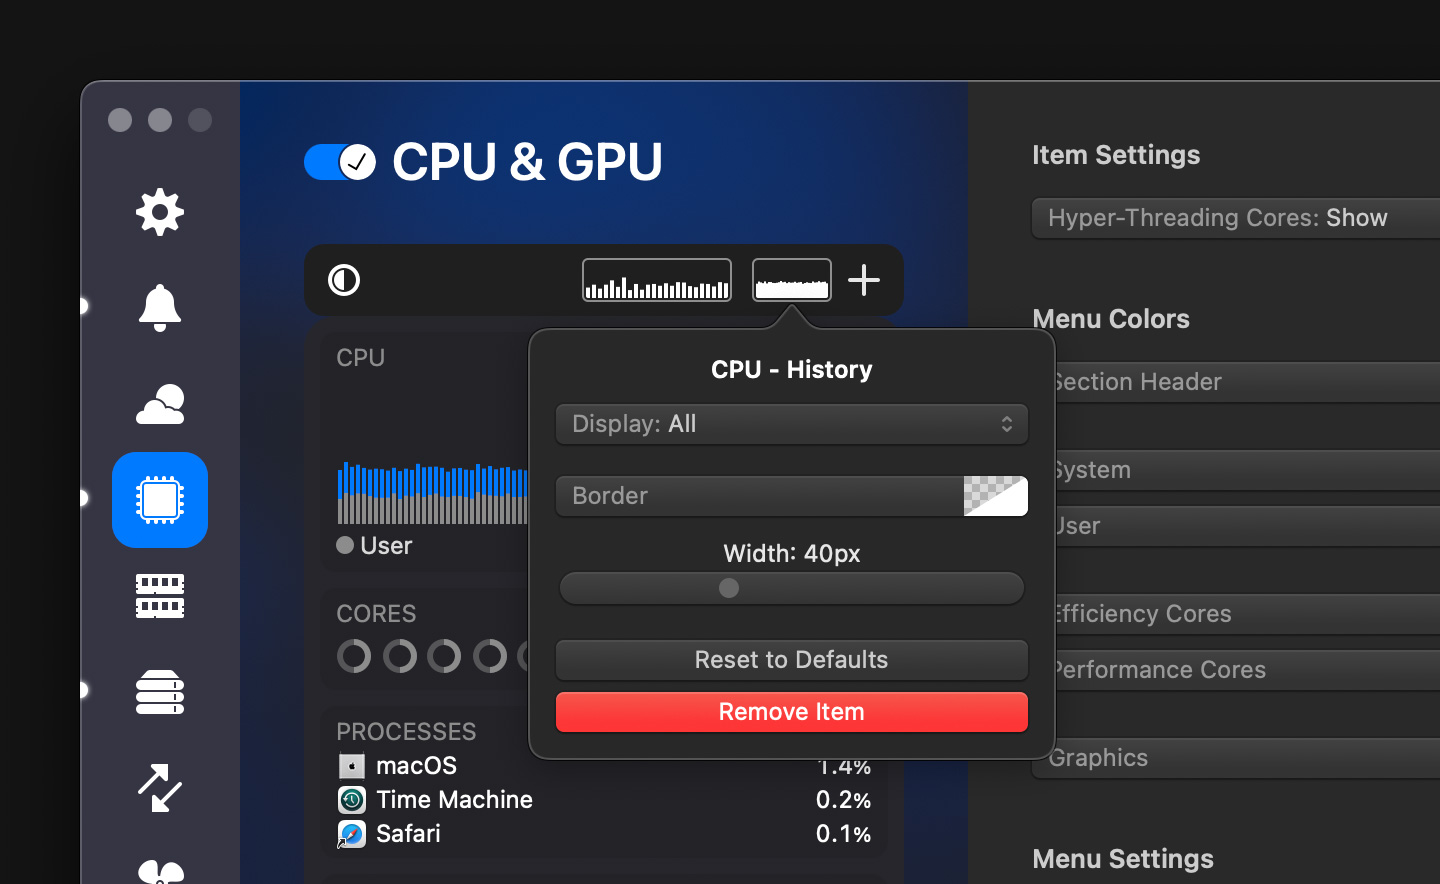Click Performance Cores color setting

click(x=1246, y=670)
